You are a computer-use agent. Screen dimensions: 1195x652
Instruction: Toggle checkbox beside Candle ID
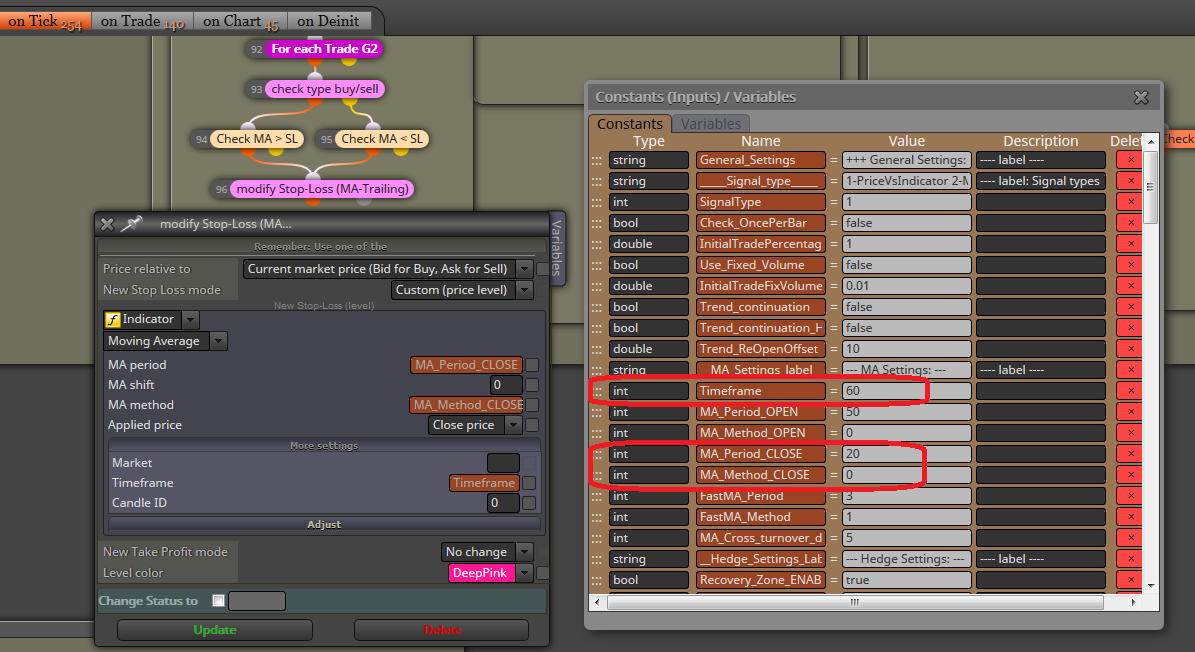click(529, 503)
